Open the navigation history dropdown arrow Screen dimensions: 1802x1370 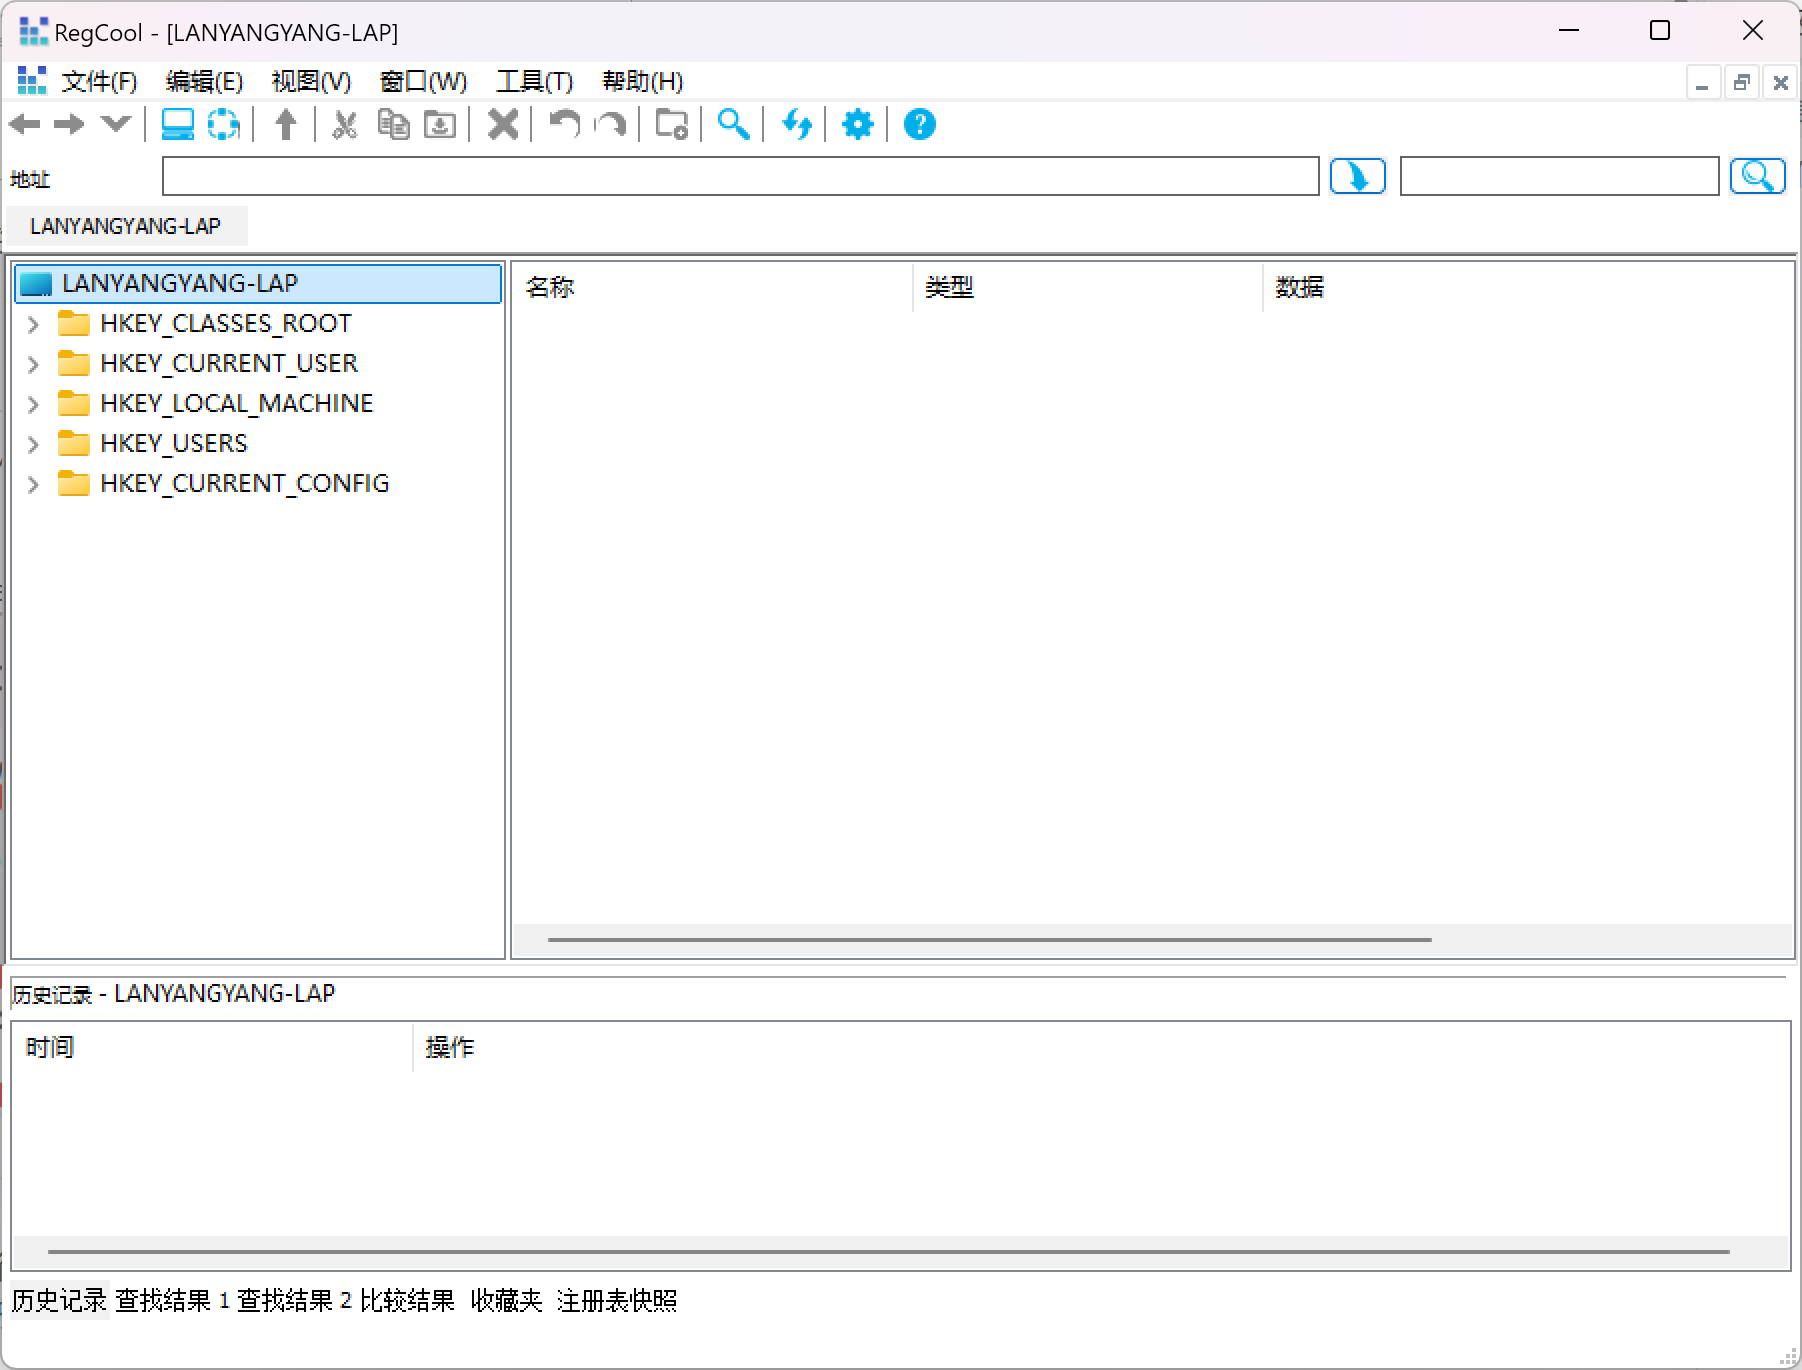click(x=116, y=124)
